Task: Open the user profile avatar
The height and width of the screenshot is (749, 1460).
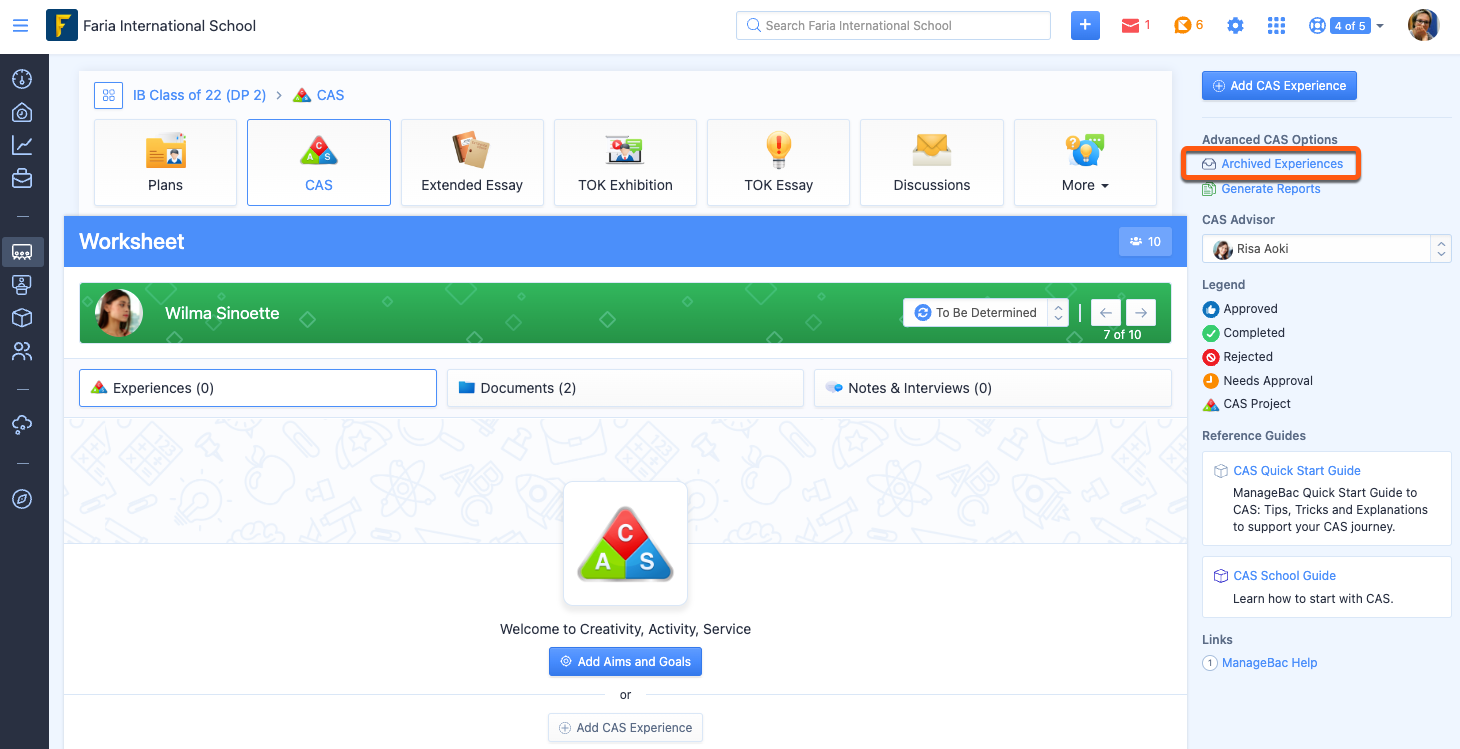Action: point(1423,25)
